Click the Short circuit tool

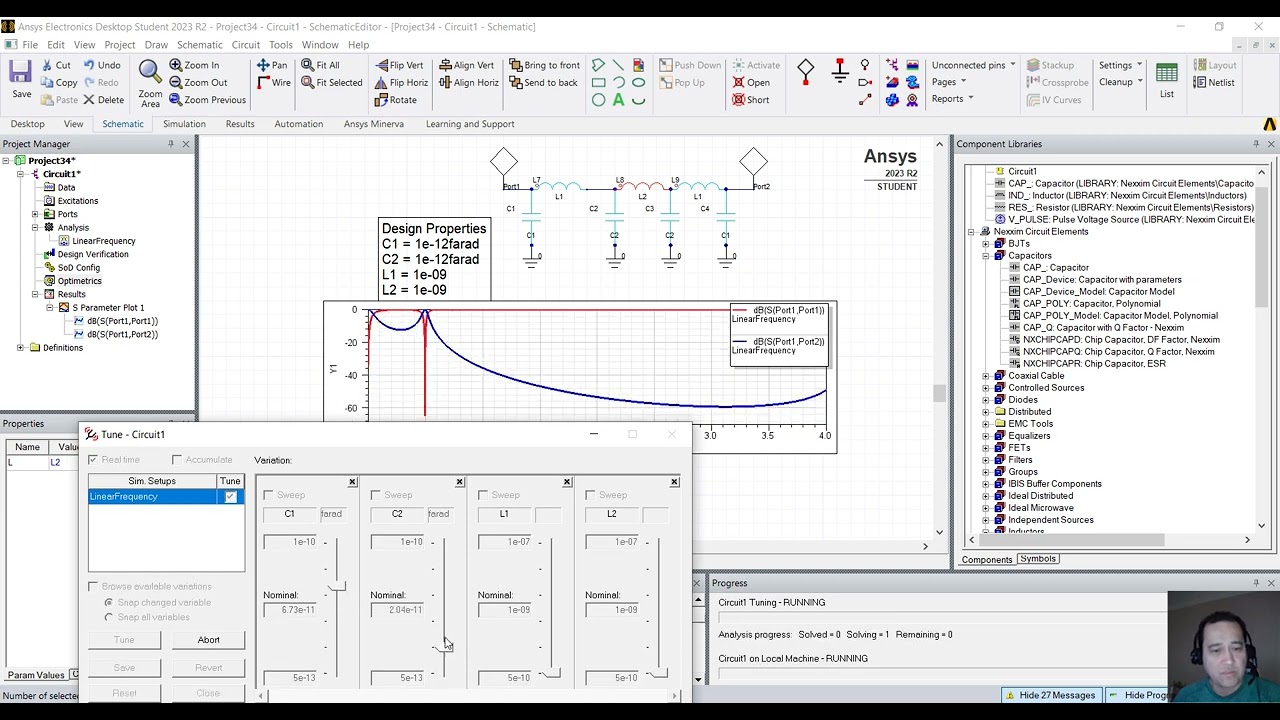pyautogui.click(x=750, y=100)
